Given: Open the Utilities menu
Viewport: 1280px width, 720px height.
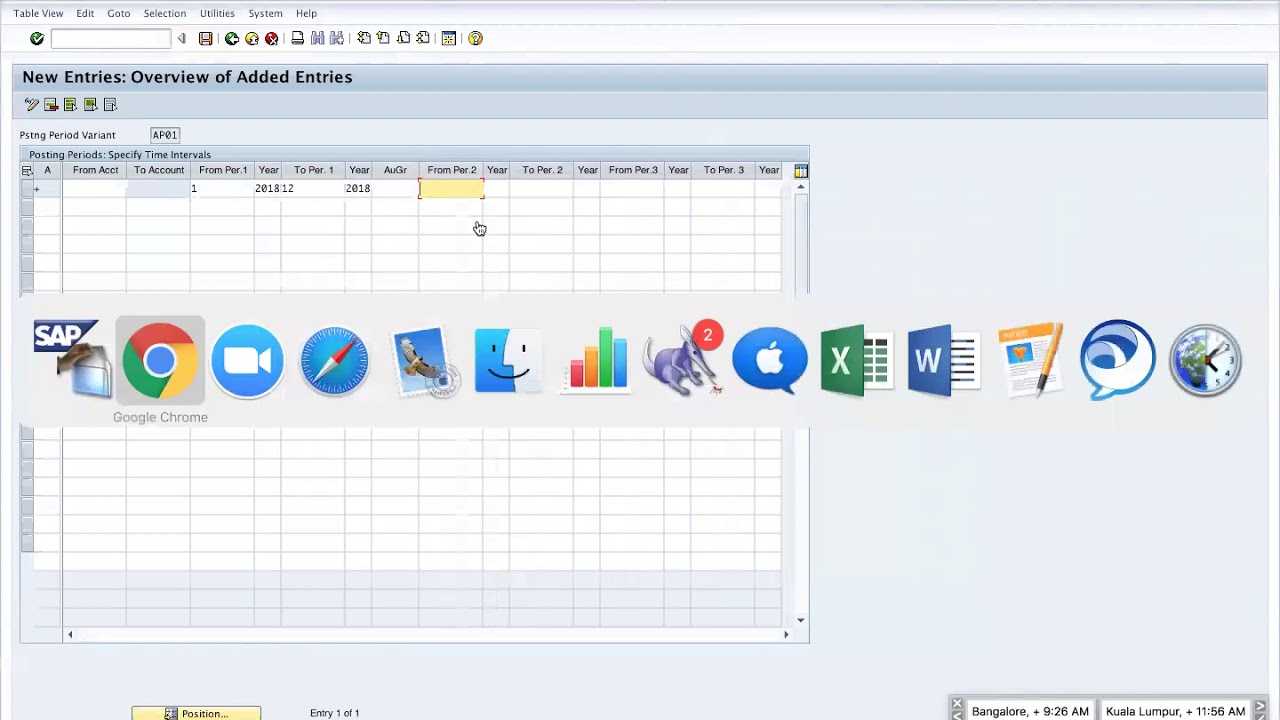Looking at the screenshot, I should coord(217,13).
